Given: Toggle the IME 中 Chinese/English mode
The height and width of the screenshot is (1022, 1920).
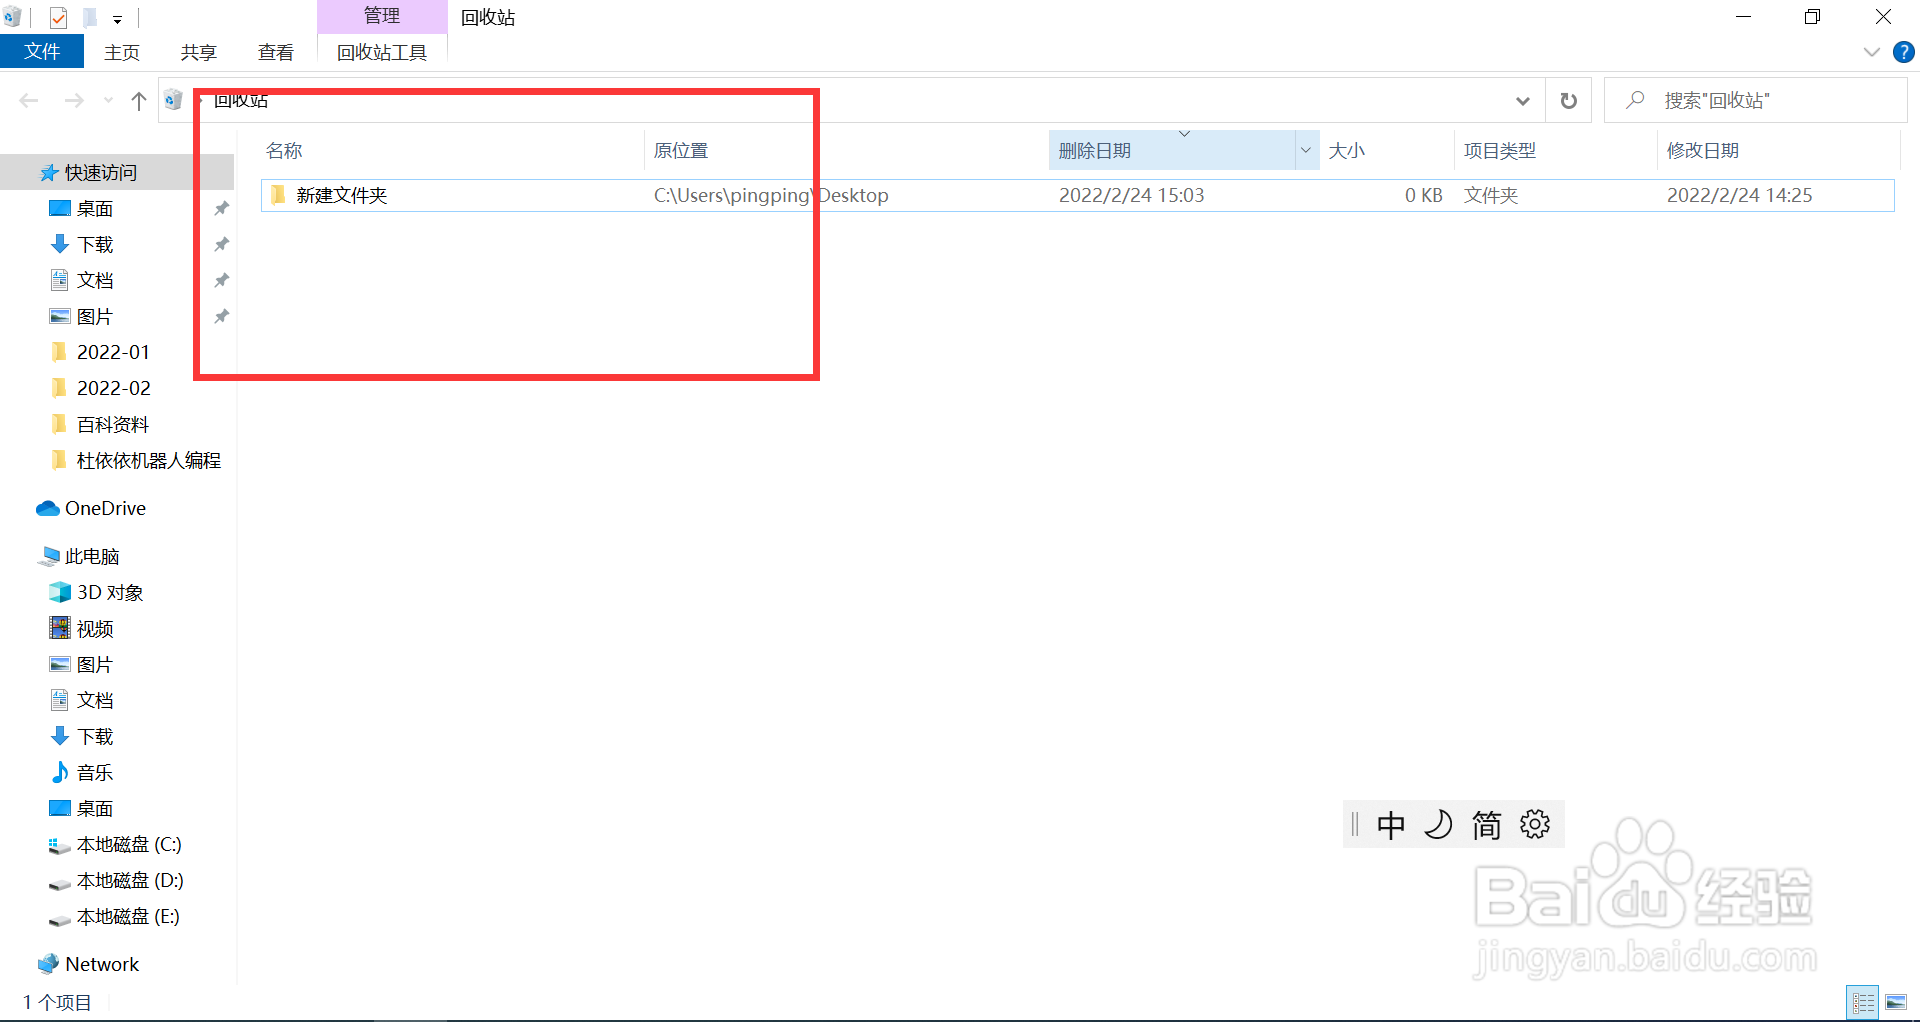Looking at the screenshot, I should coord(1391,825).
